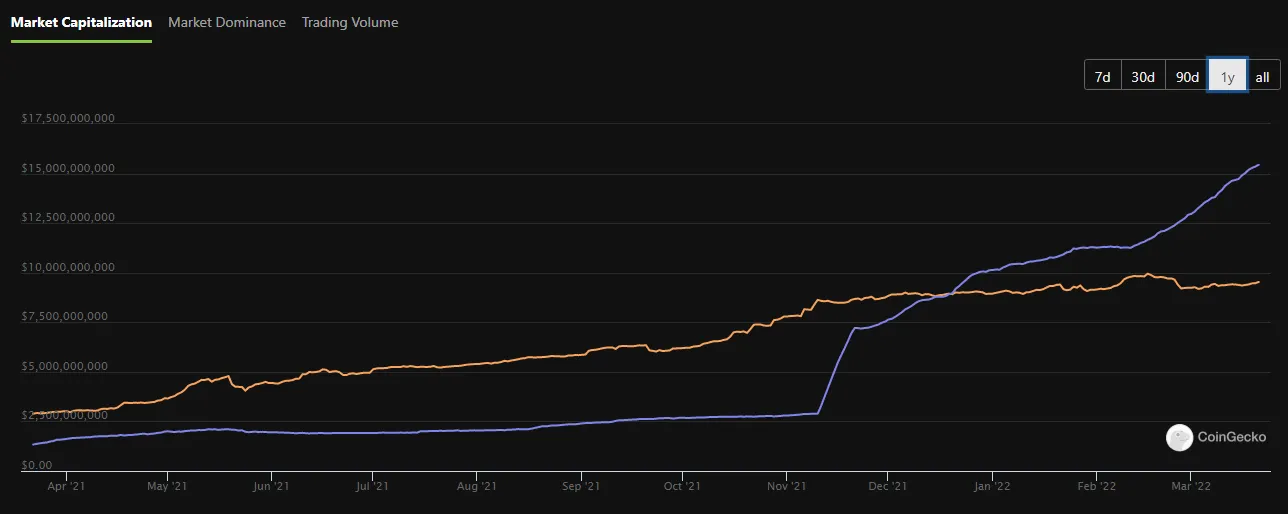Click the Aug '21 x-axis marker
1288x514 pixels.
[476, 486]
